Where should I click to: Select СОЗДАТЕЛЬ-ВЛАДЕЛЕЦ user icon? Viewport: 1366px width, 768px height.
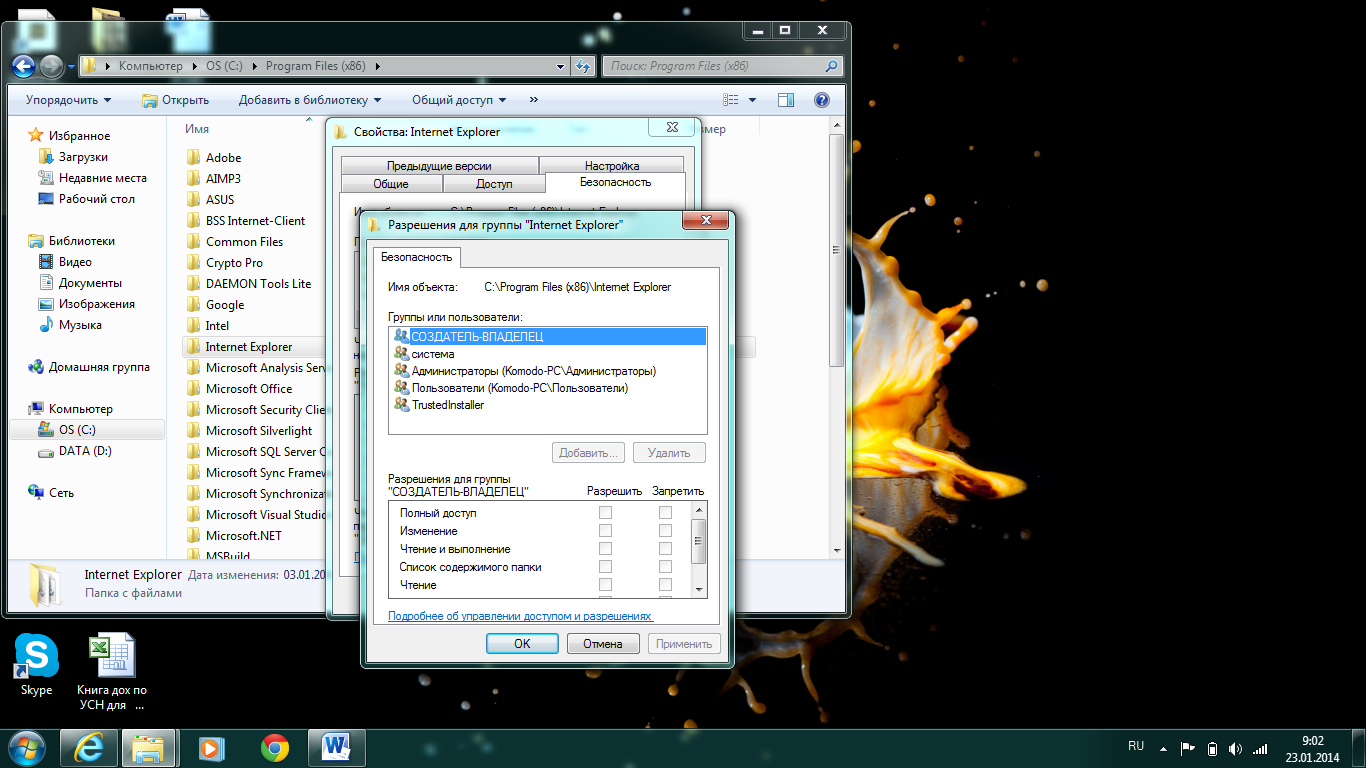pos(401,336)
